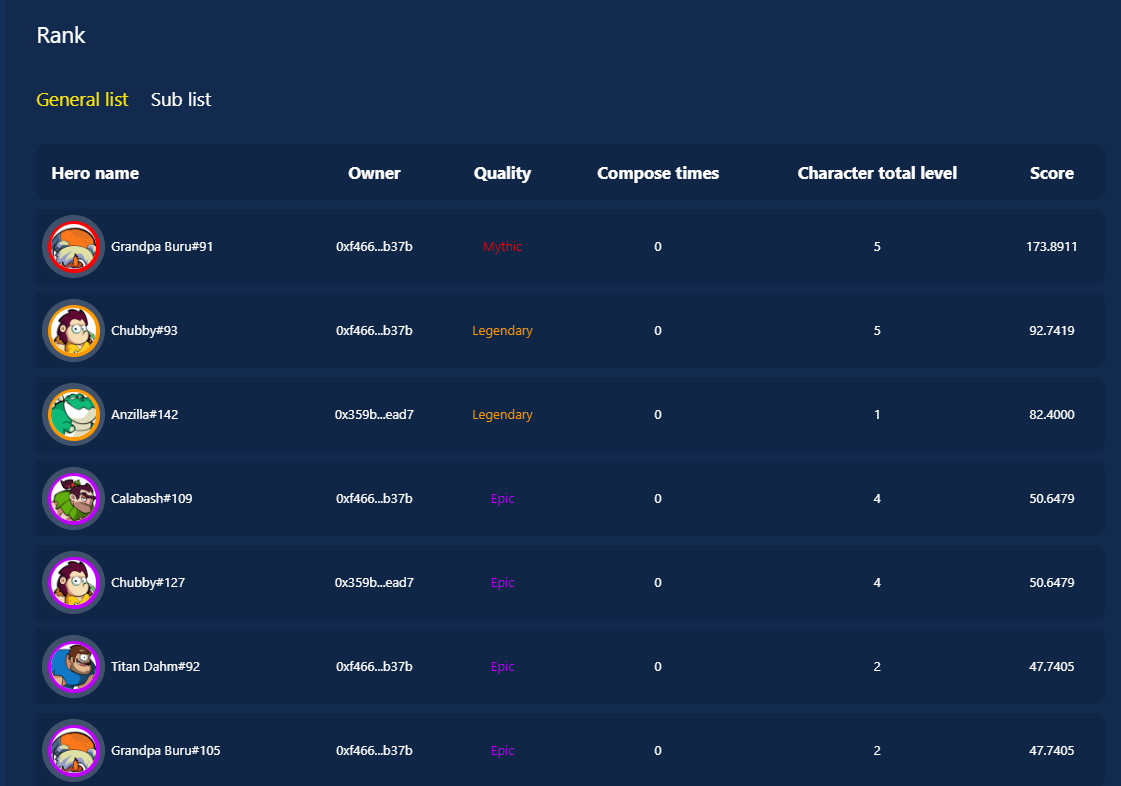Click owner address in Titan Dahm#92 row
This screenshot has width=1121, height=786.
pos(374,667)
